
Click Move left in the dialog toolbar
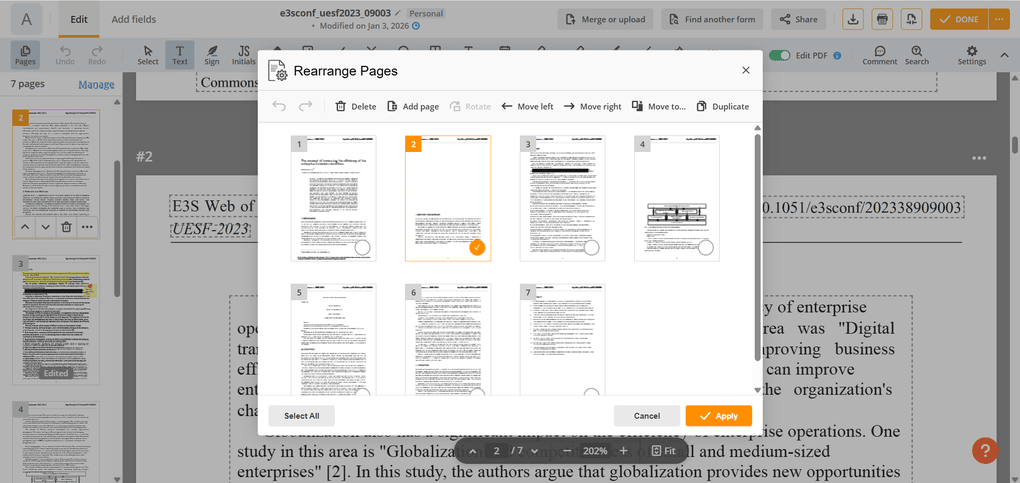coord(527,106)
